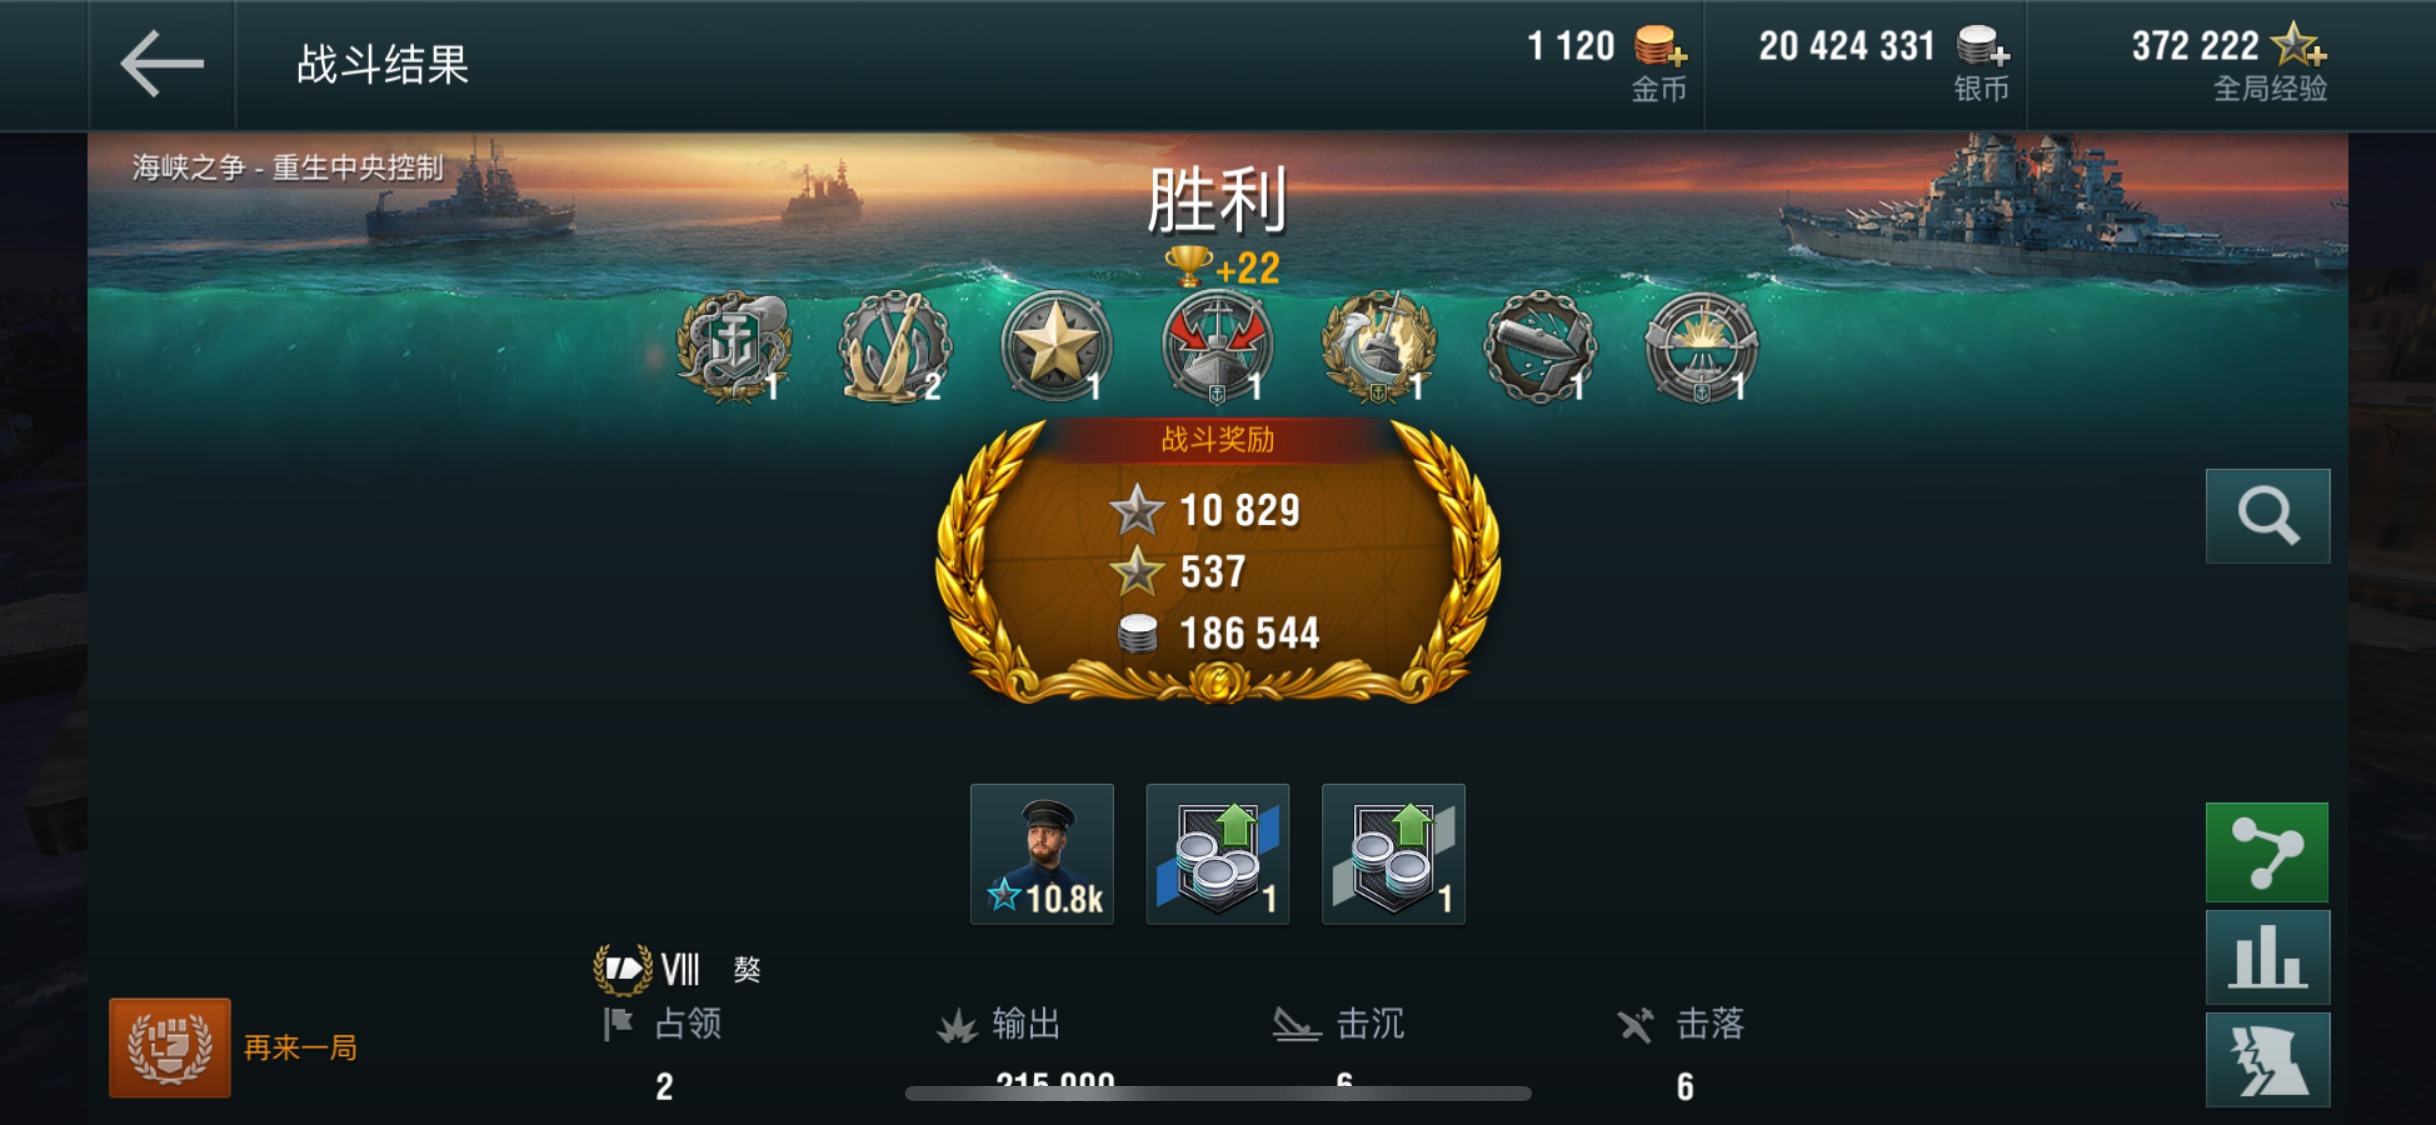
Task: Open the magnifying glass details button
Action: tap(2267, 516)
